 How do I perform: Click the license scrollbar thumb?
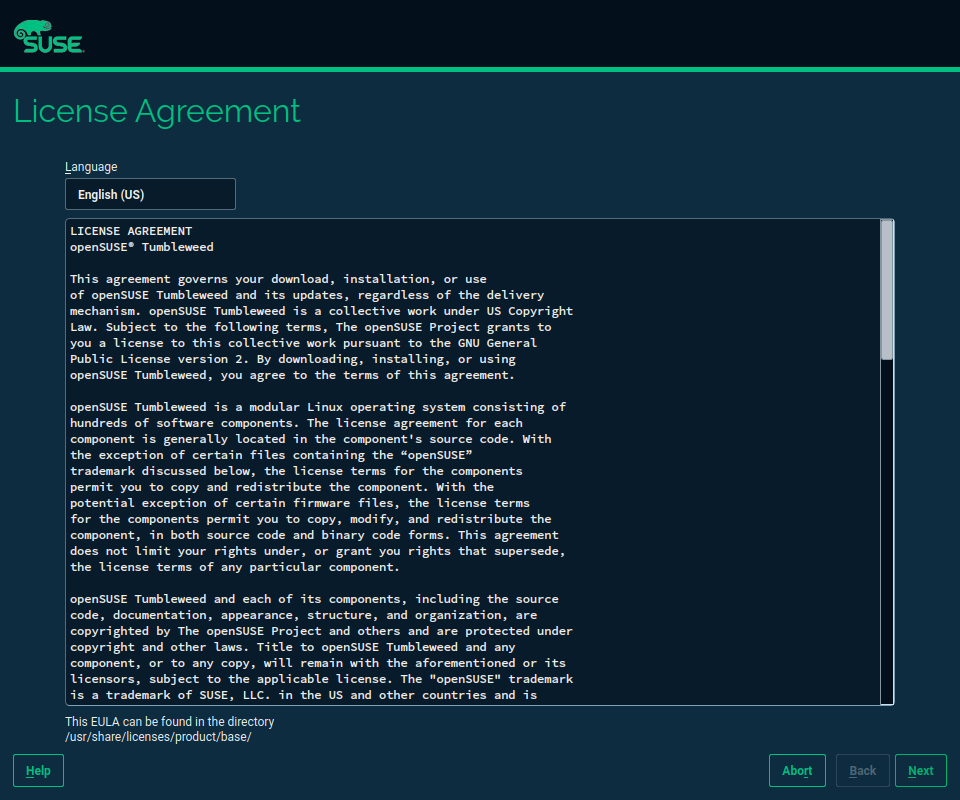886,290
